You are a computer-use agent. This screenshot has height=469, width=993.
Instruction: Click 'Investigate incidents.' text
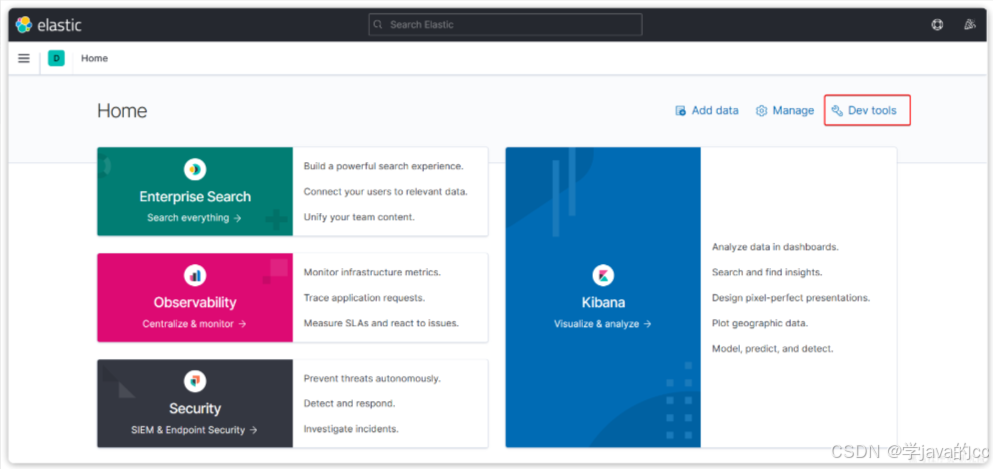pos(351,428)
